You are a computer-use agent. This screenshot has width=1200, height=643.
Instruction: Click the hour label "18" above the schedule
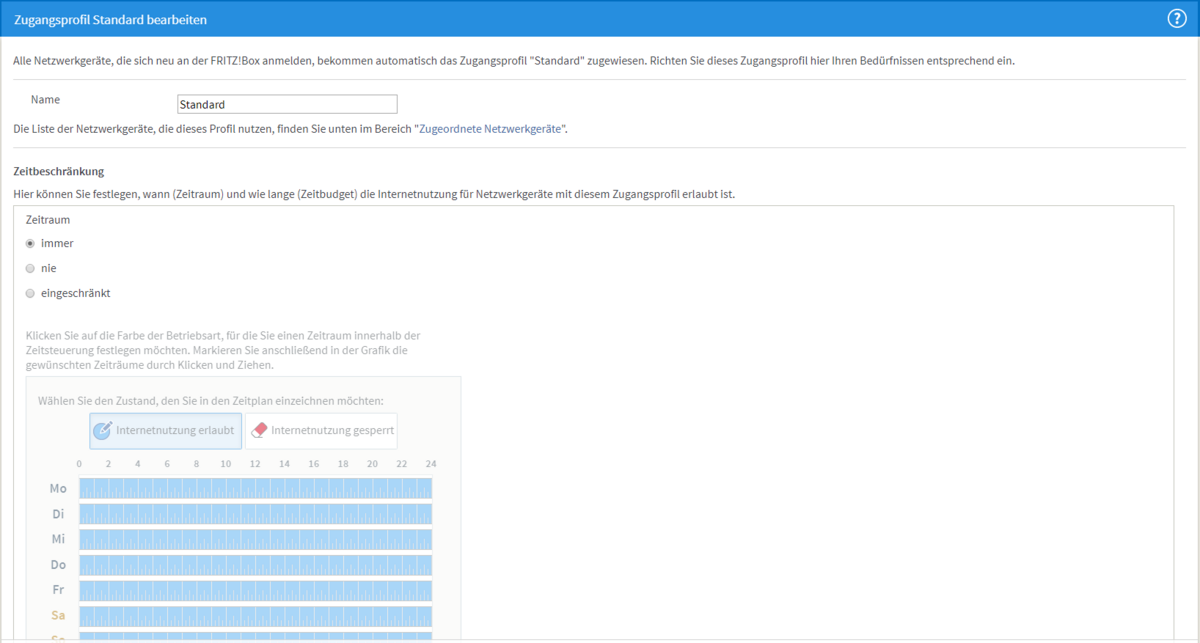pos(343,464)
